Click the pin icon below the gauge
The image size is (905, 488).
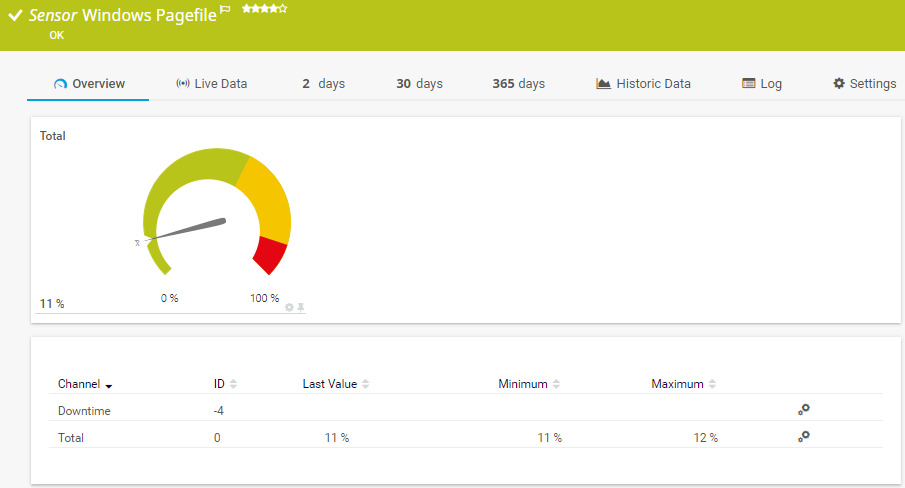click(300, 307)
